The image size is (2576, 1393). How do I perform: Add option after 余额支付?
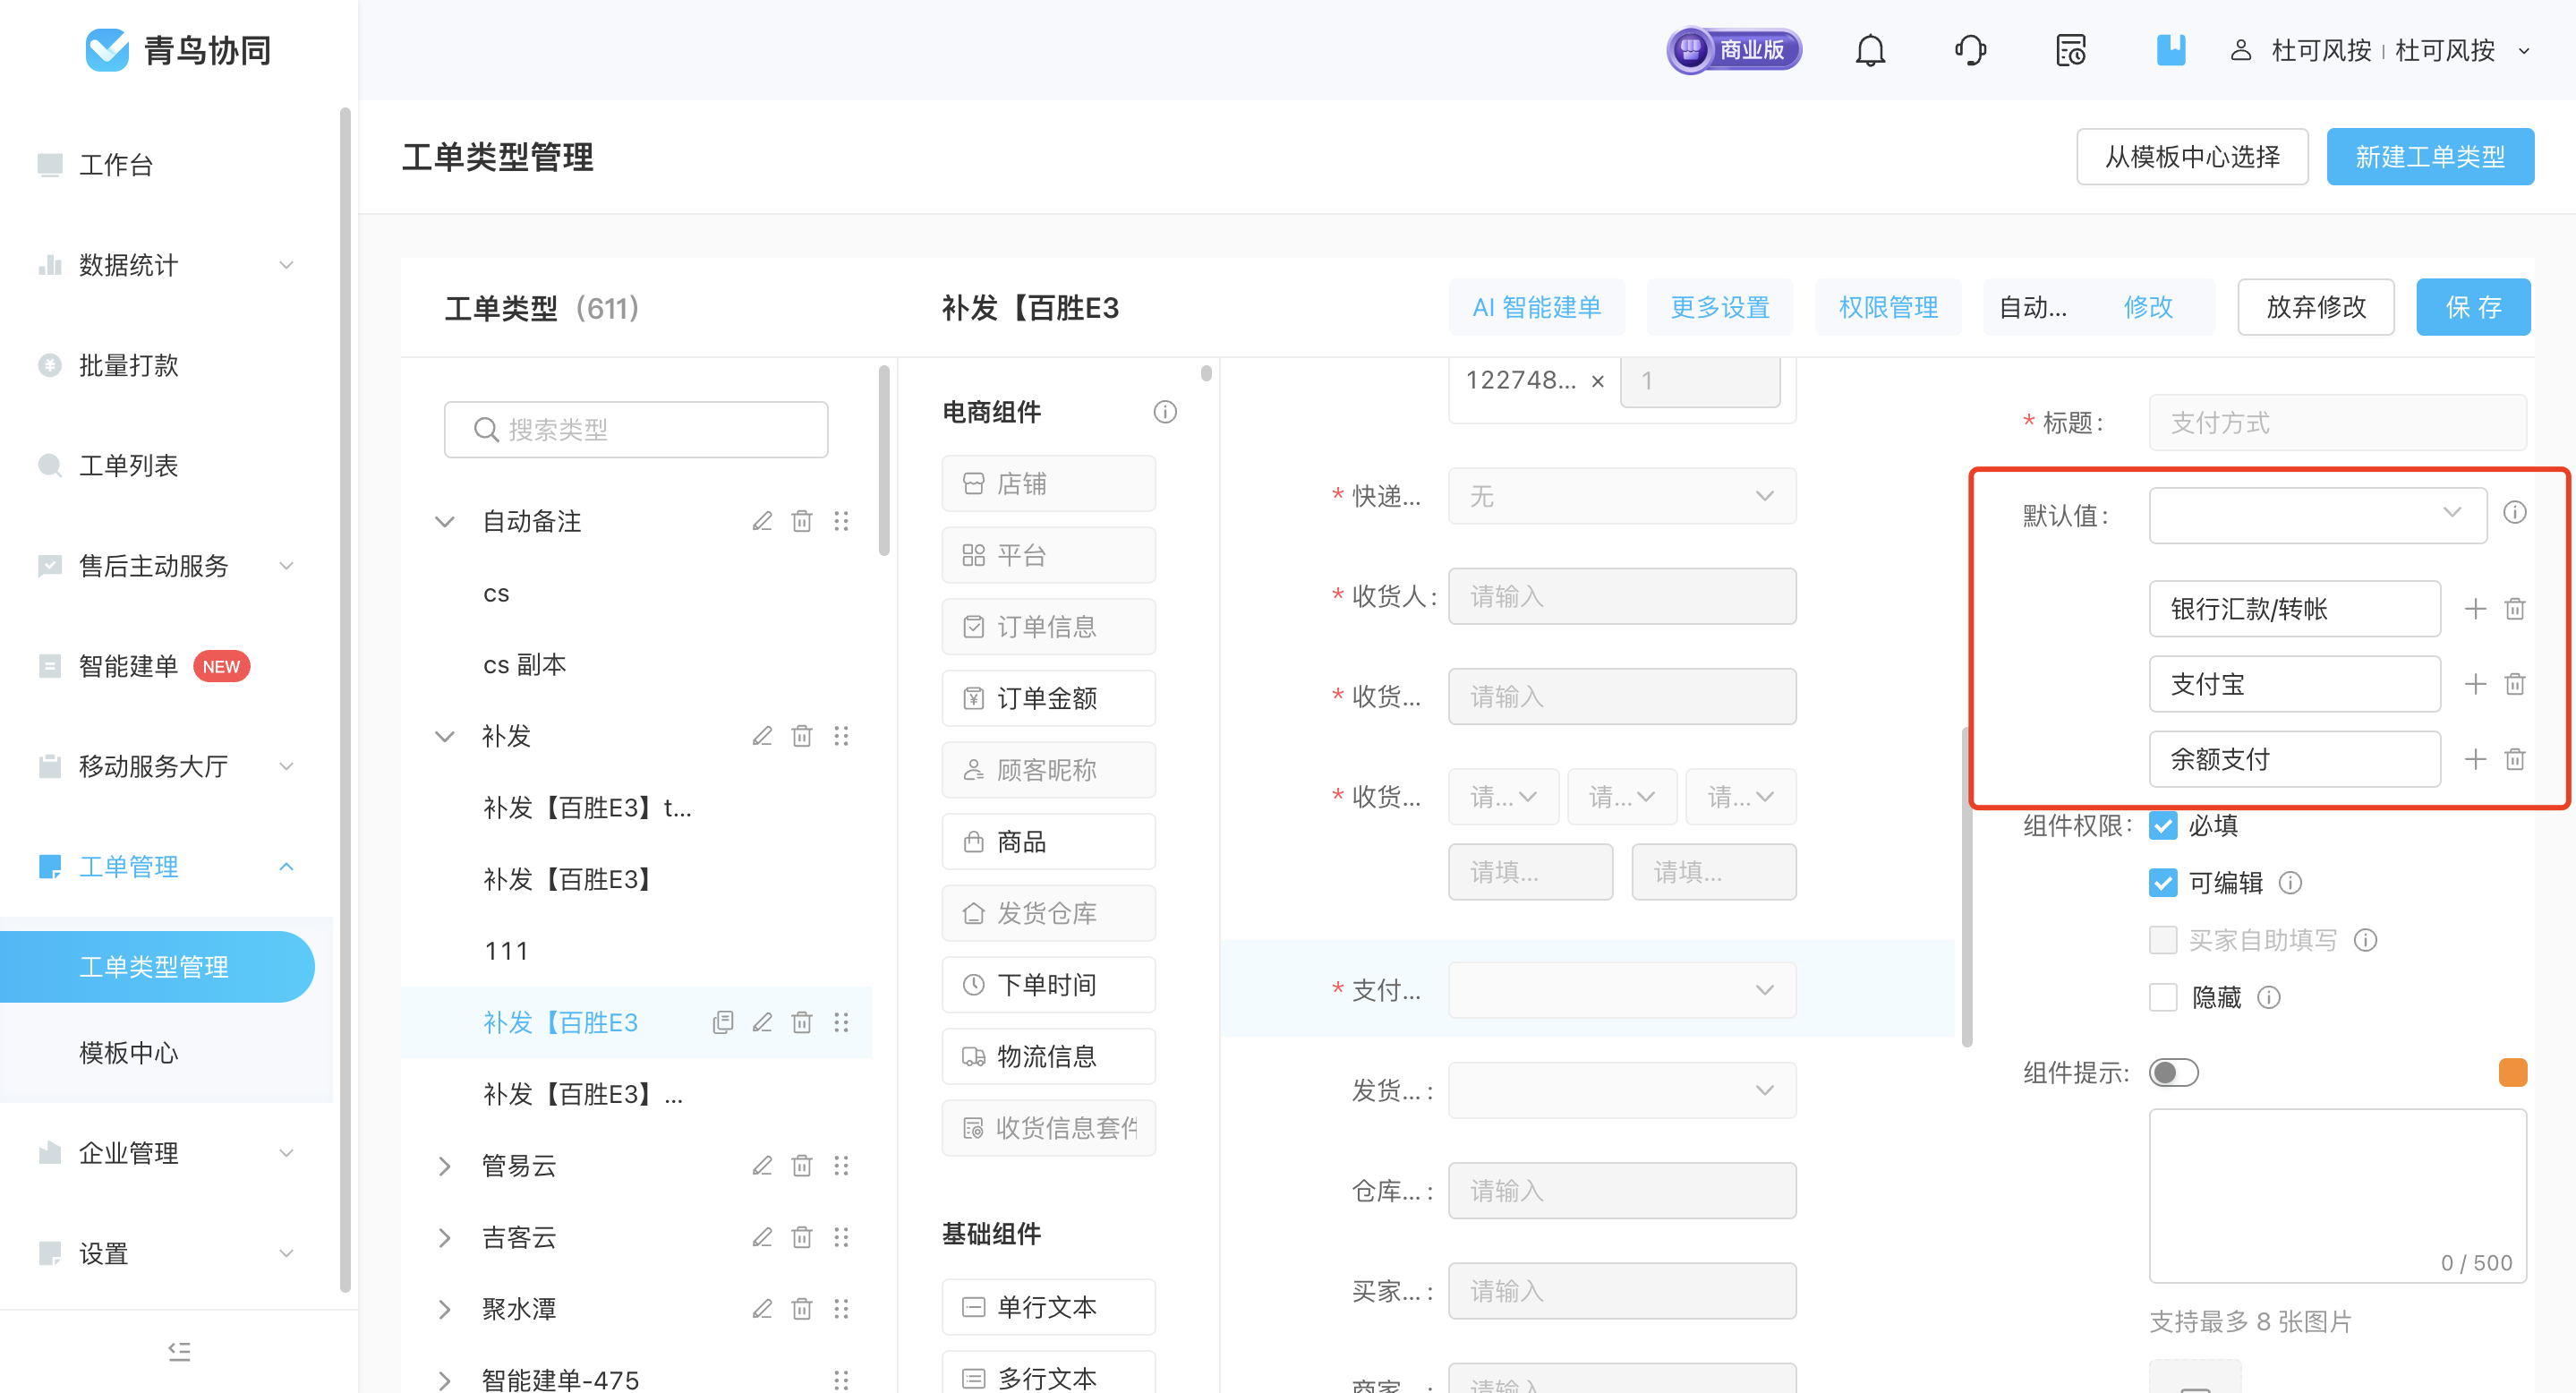point(2475,759)
